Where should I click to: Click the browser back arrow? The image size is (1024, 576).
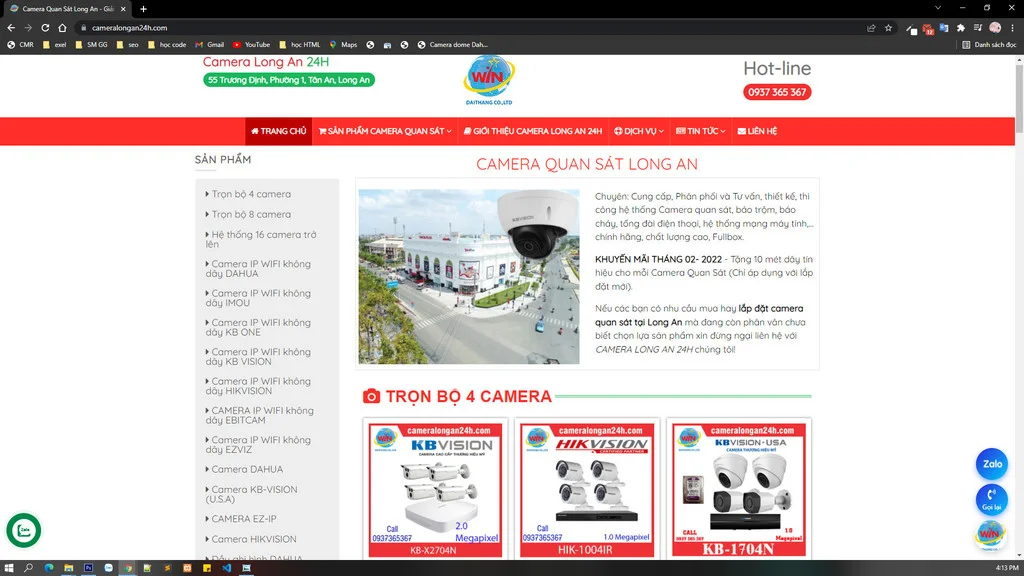coord(11,27)
